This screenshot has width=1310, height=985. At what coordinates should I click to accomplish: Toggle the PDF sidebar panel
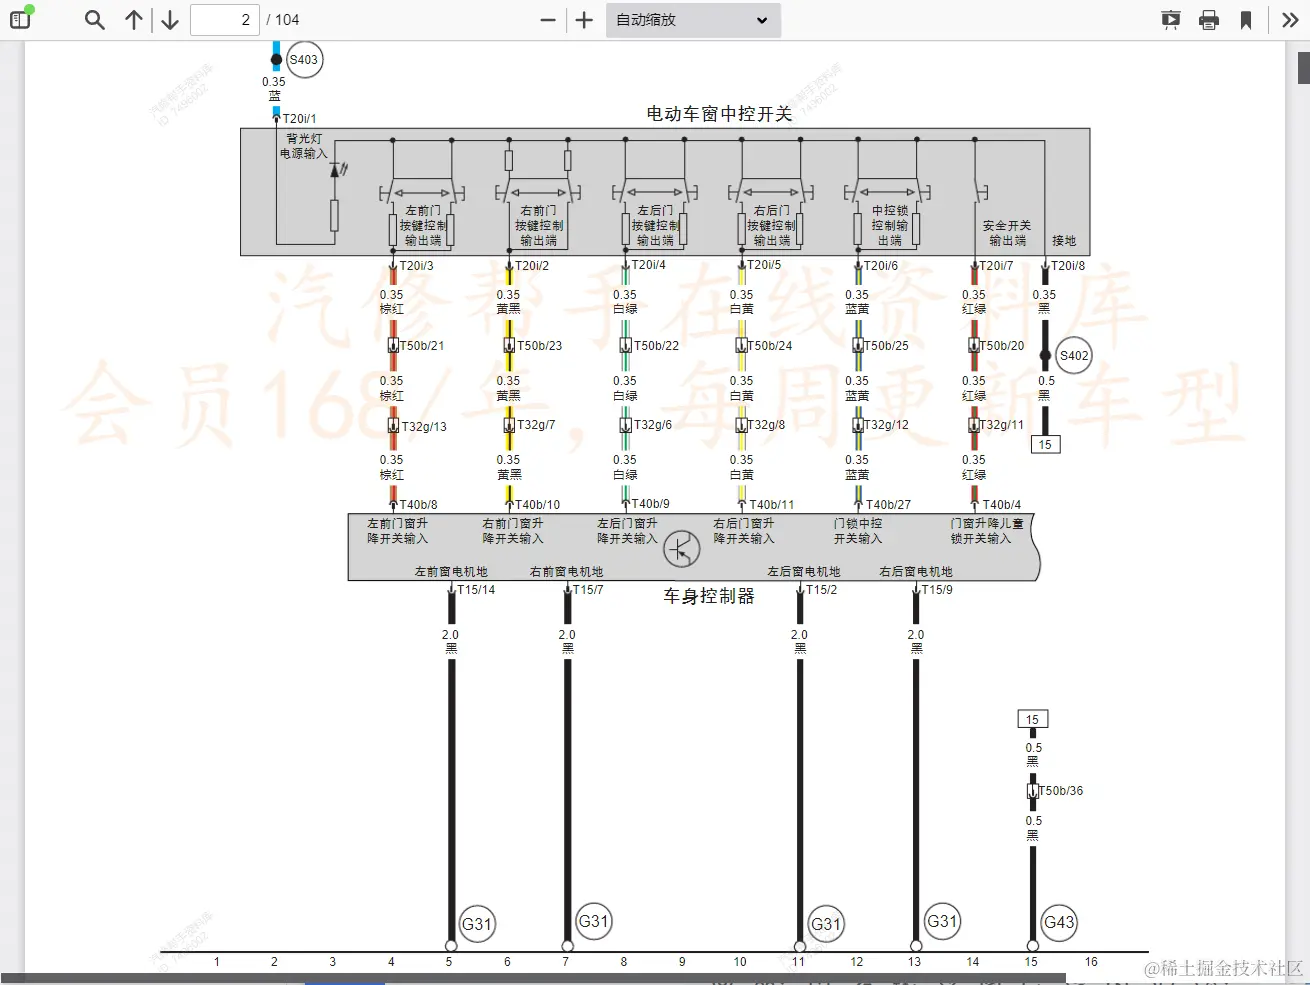coord(20,19)
